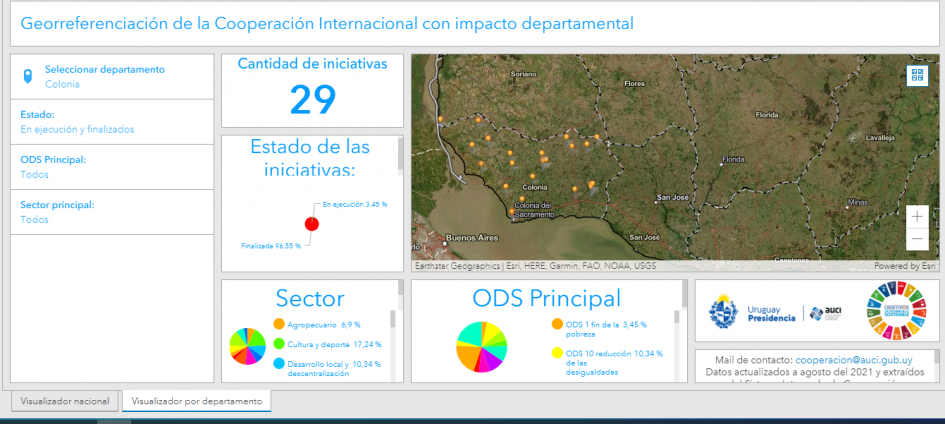Click the En ejecución 3.45 % chart label

[355, 204]
